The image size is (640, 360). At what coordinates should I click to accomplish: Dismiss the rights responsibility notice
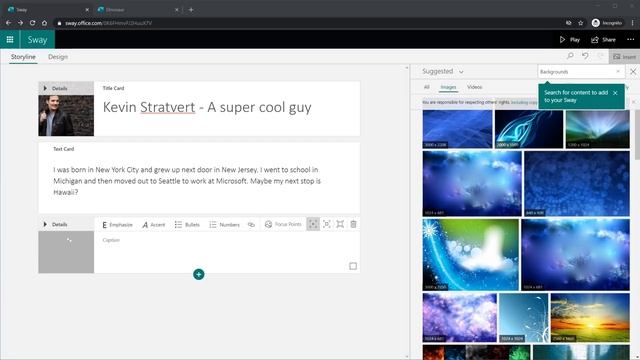(633, 102)
